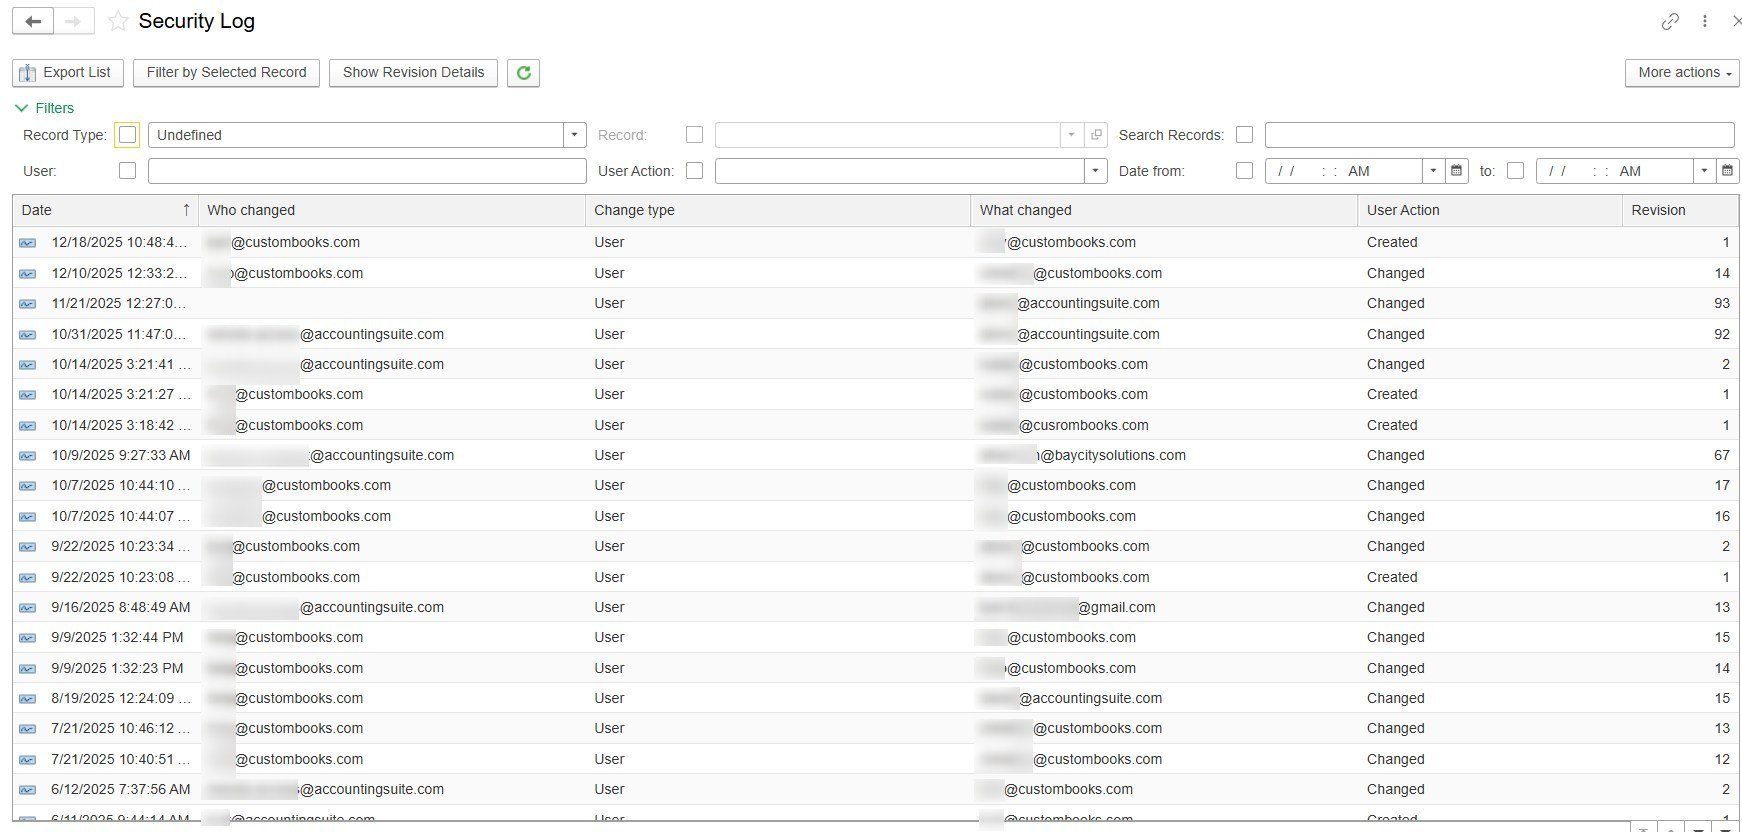This screenshot has width=1742, height=832.
Task: Check the Search Records filter checkbox
Action: pos(1244,135)
